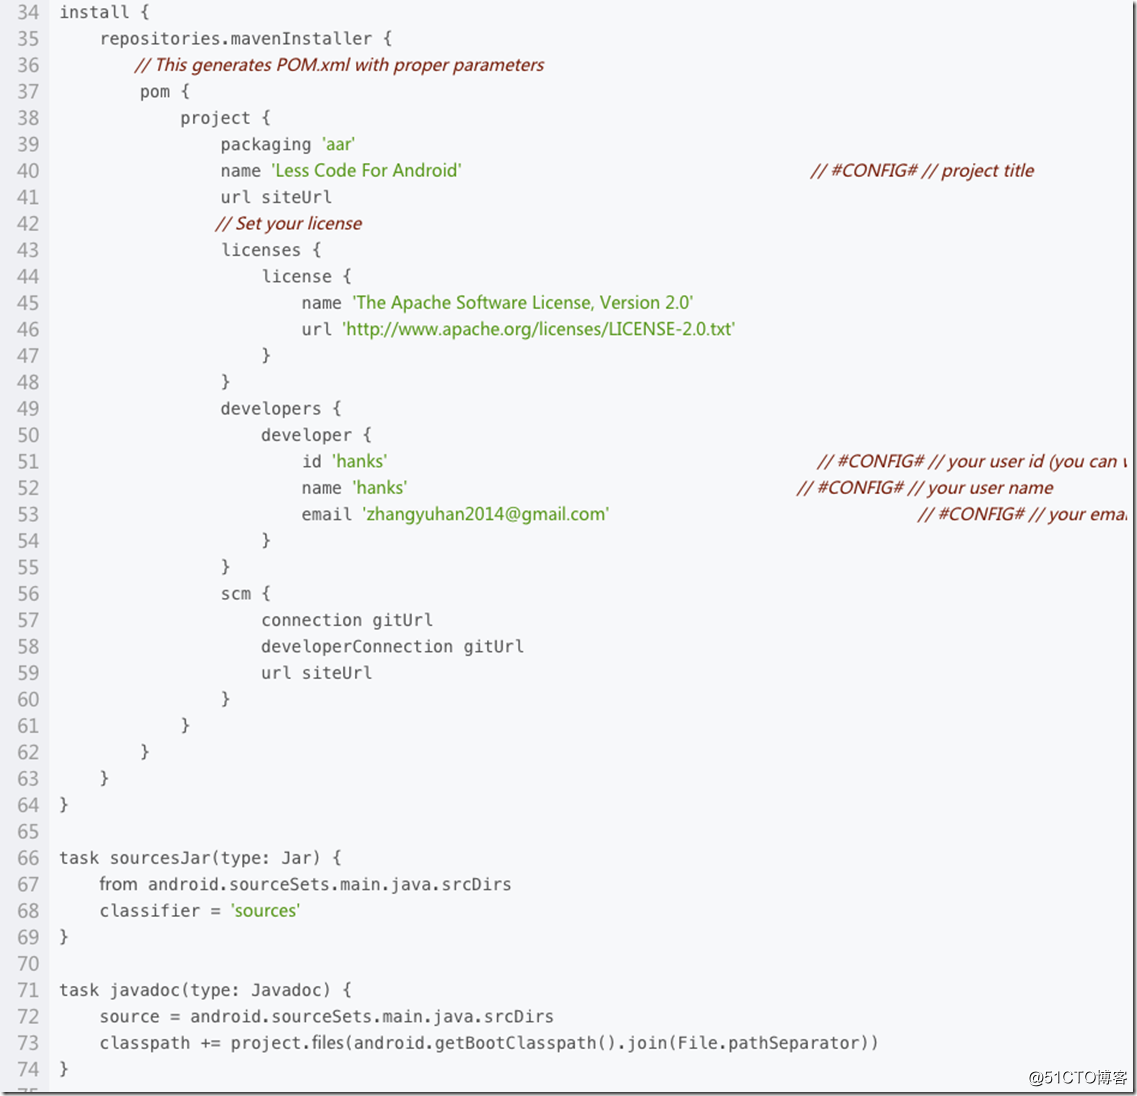
Task: Click the name 'hanks' value on line 52
Action: 380,487
